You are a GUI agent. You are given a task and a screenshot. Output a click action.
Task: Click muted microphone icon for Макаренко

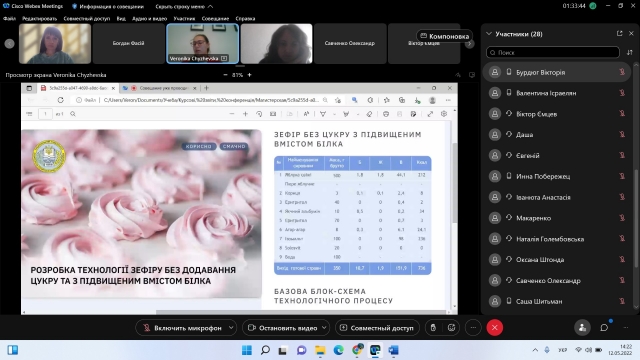(622, 218)
